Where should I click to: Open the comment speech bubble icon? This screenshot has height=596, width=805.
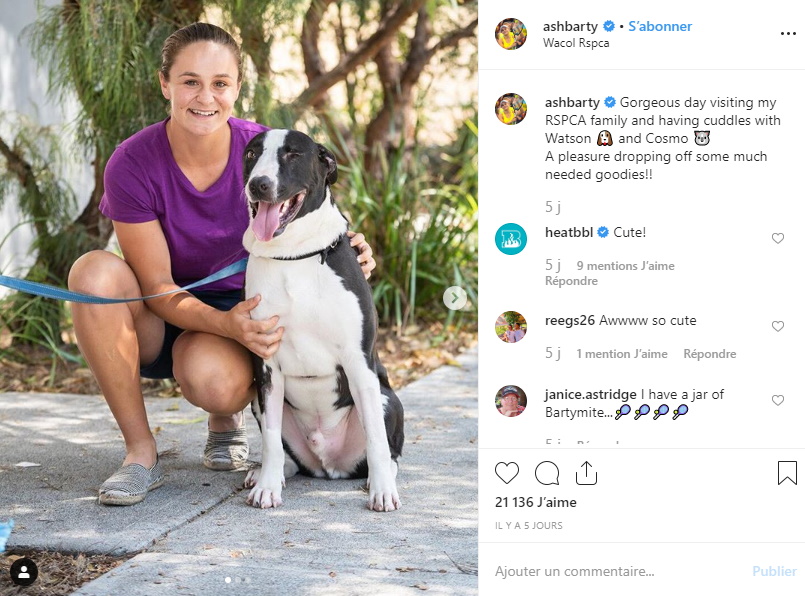coord(547,473)
